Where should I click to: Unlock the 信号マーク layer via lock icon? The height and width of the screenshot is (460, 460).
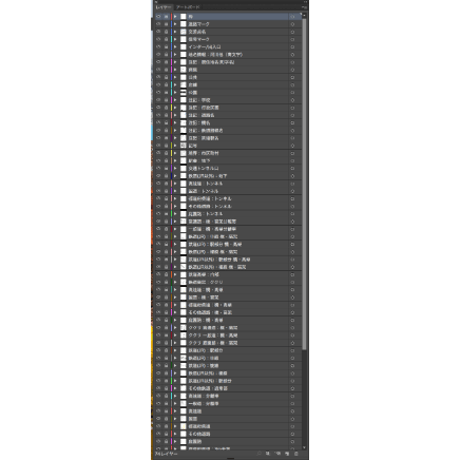[x=166, y=39]
